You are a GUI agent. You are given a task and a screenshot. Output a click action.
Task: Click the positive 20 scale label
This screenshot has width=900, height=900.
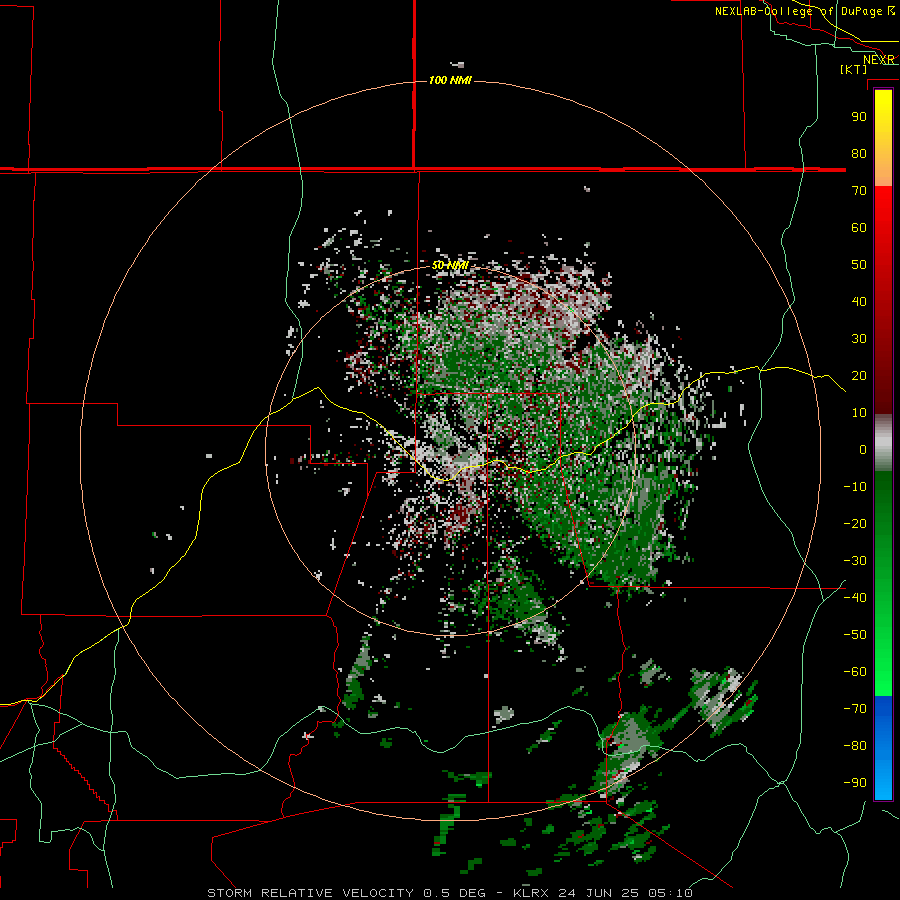859,375
